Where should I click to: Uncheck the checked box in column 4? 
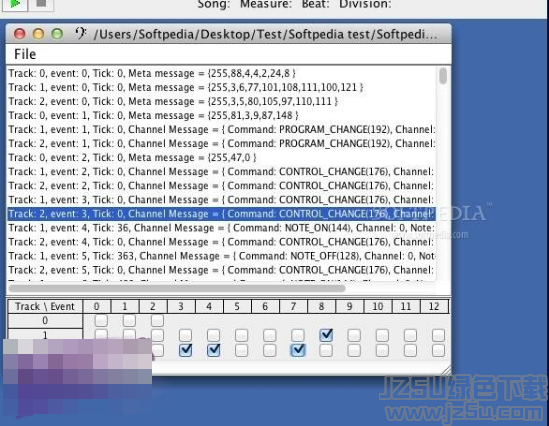point(213,350)
